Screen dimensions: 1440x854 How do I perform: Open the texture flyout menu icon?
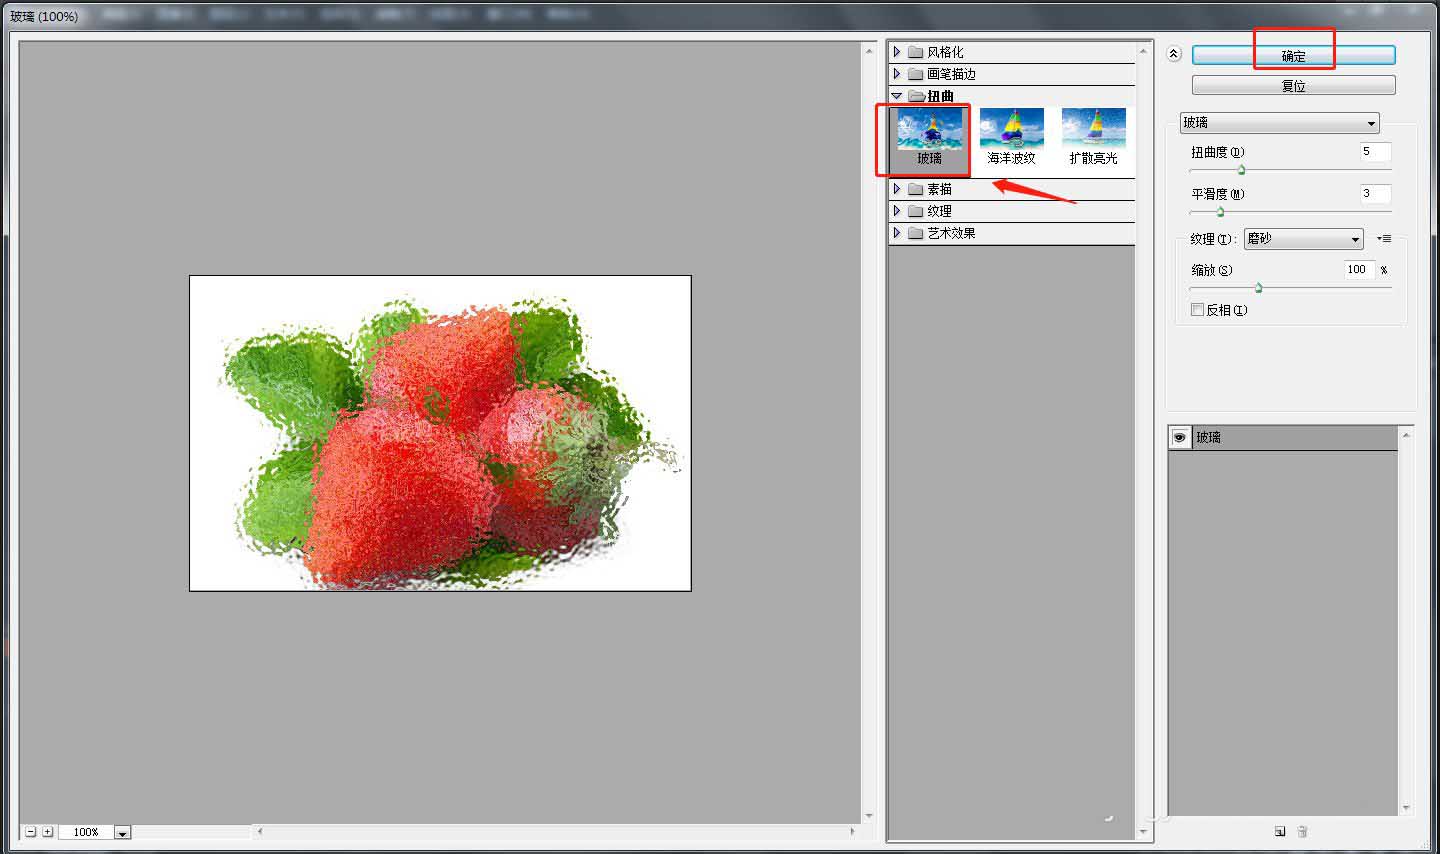tap(1384, 239)
